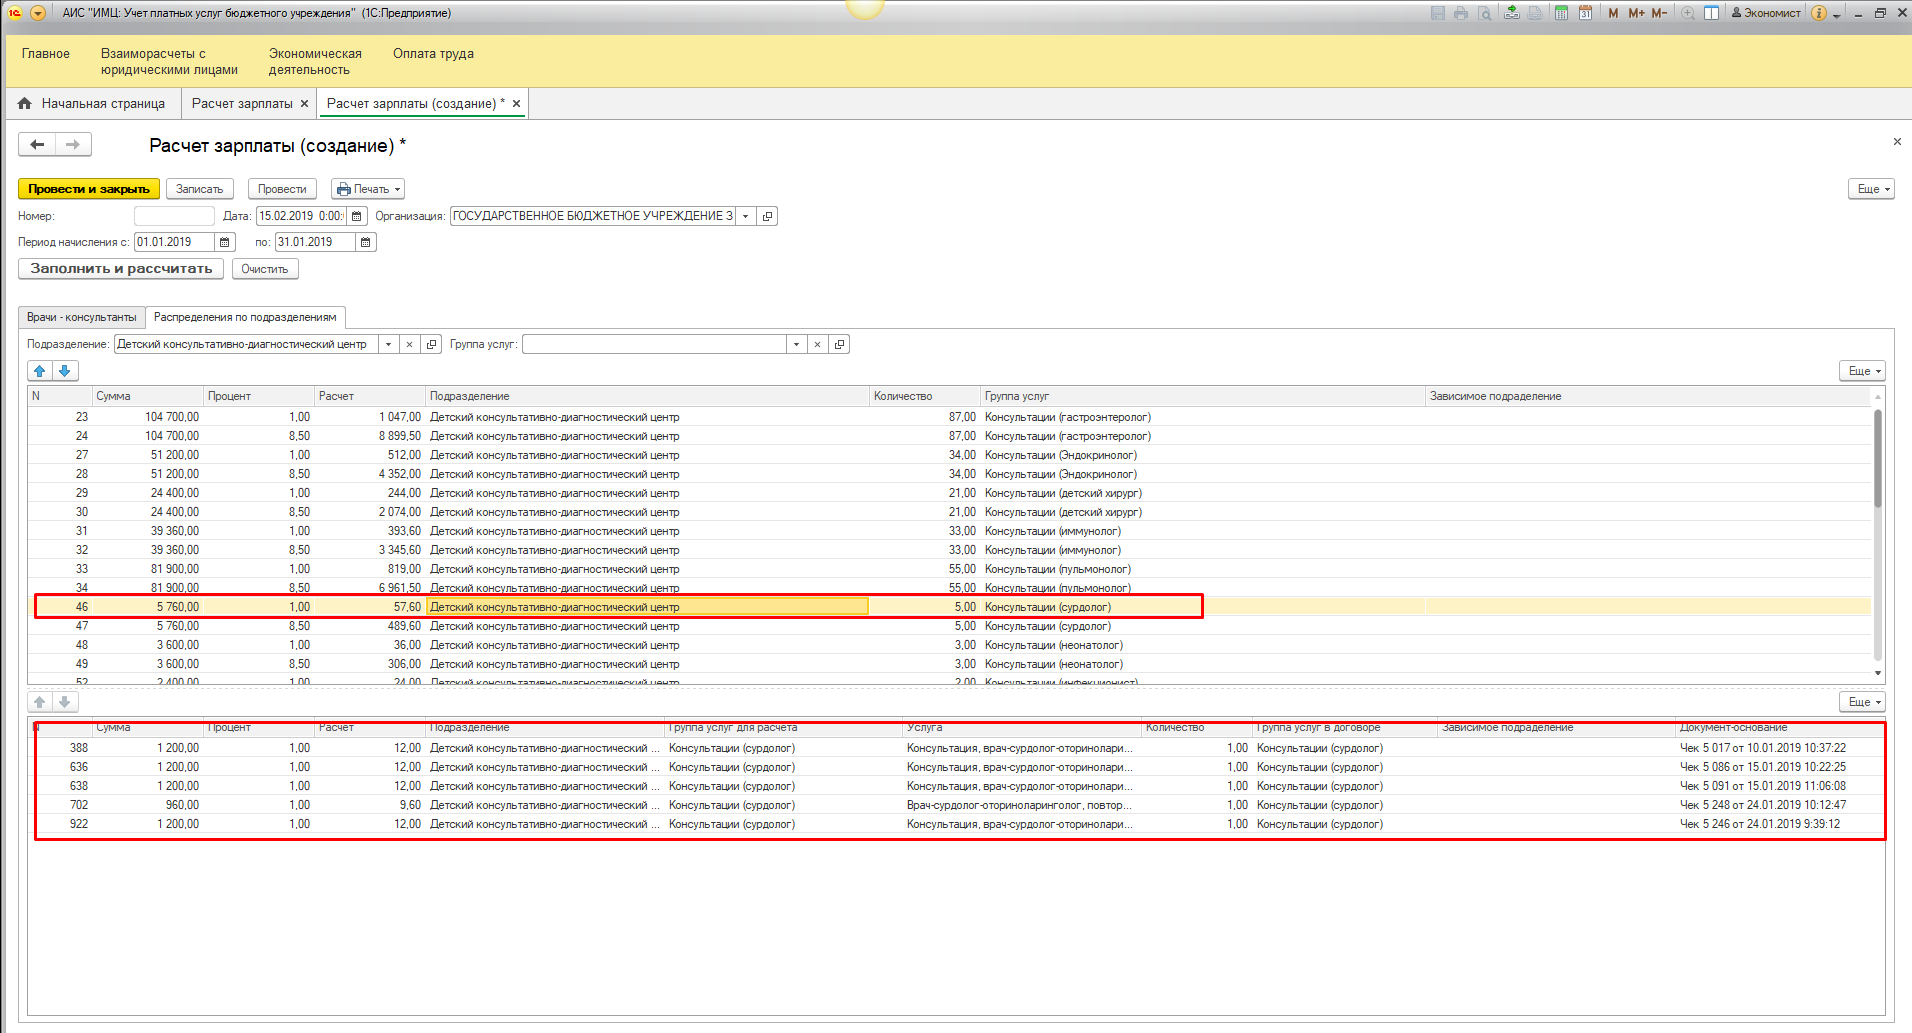Open the calendar picker beside the Дата field

point(357,216)
